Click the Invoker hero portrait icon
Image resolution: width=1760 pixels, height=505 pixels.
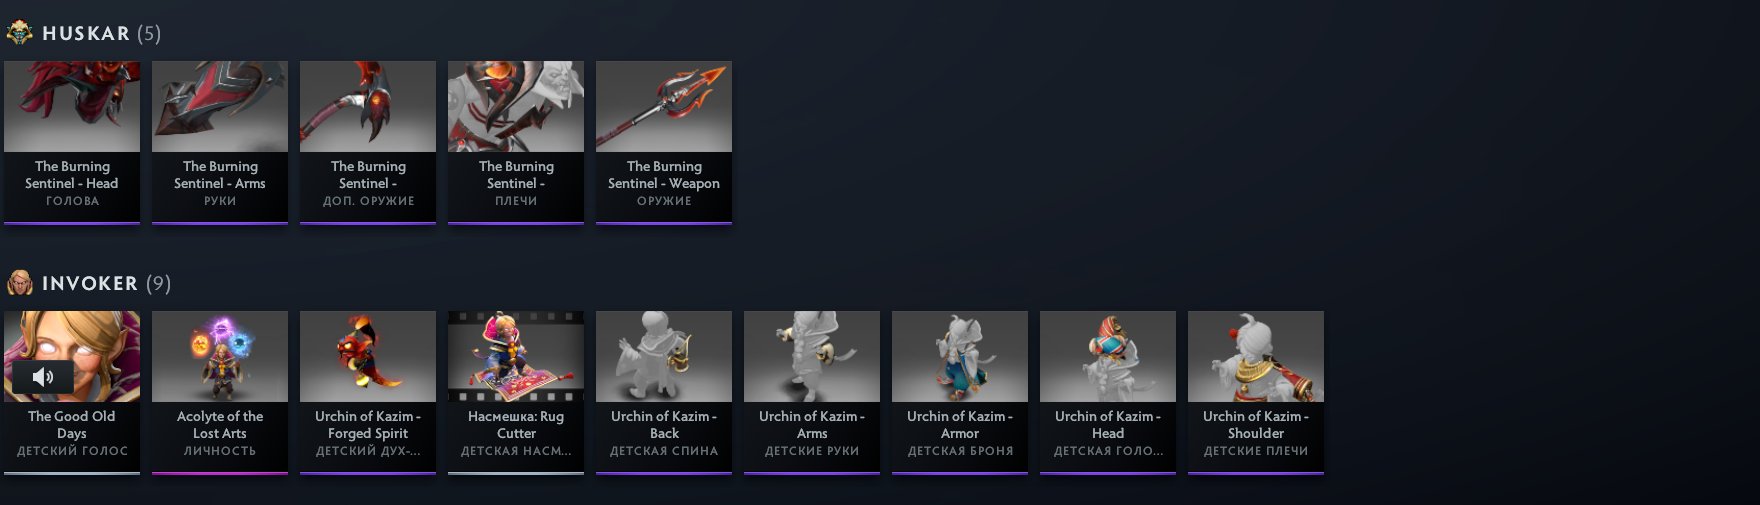19,283
